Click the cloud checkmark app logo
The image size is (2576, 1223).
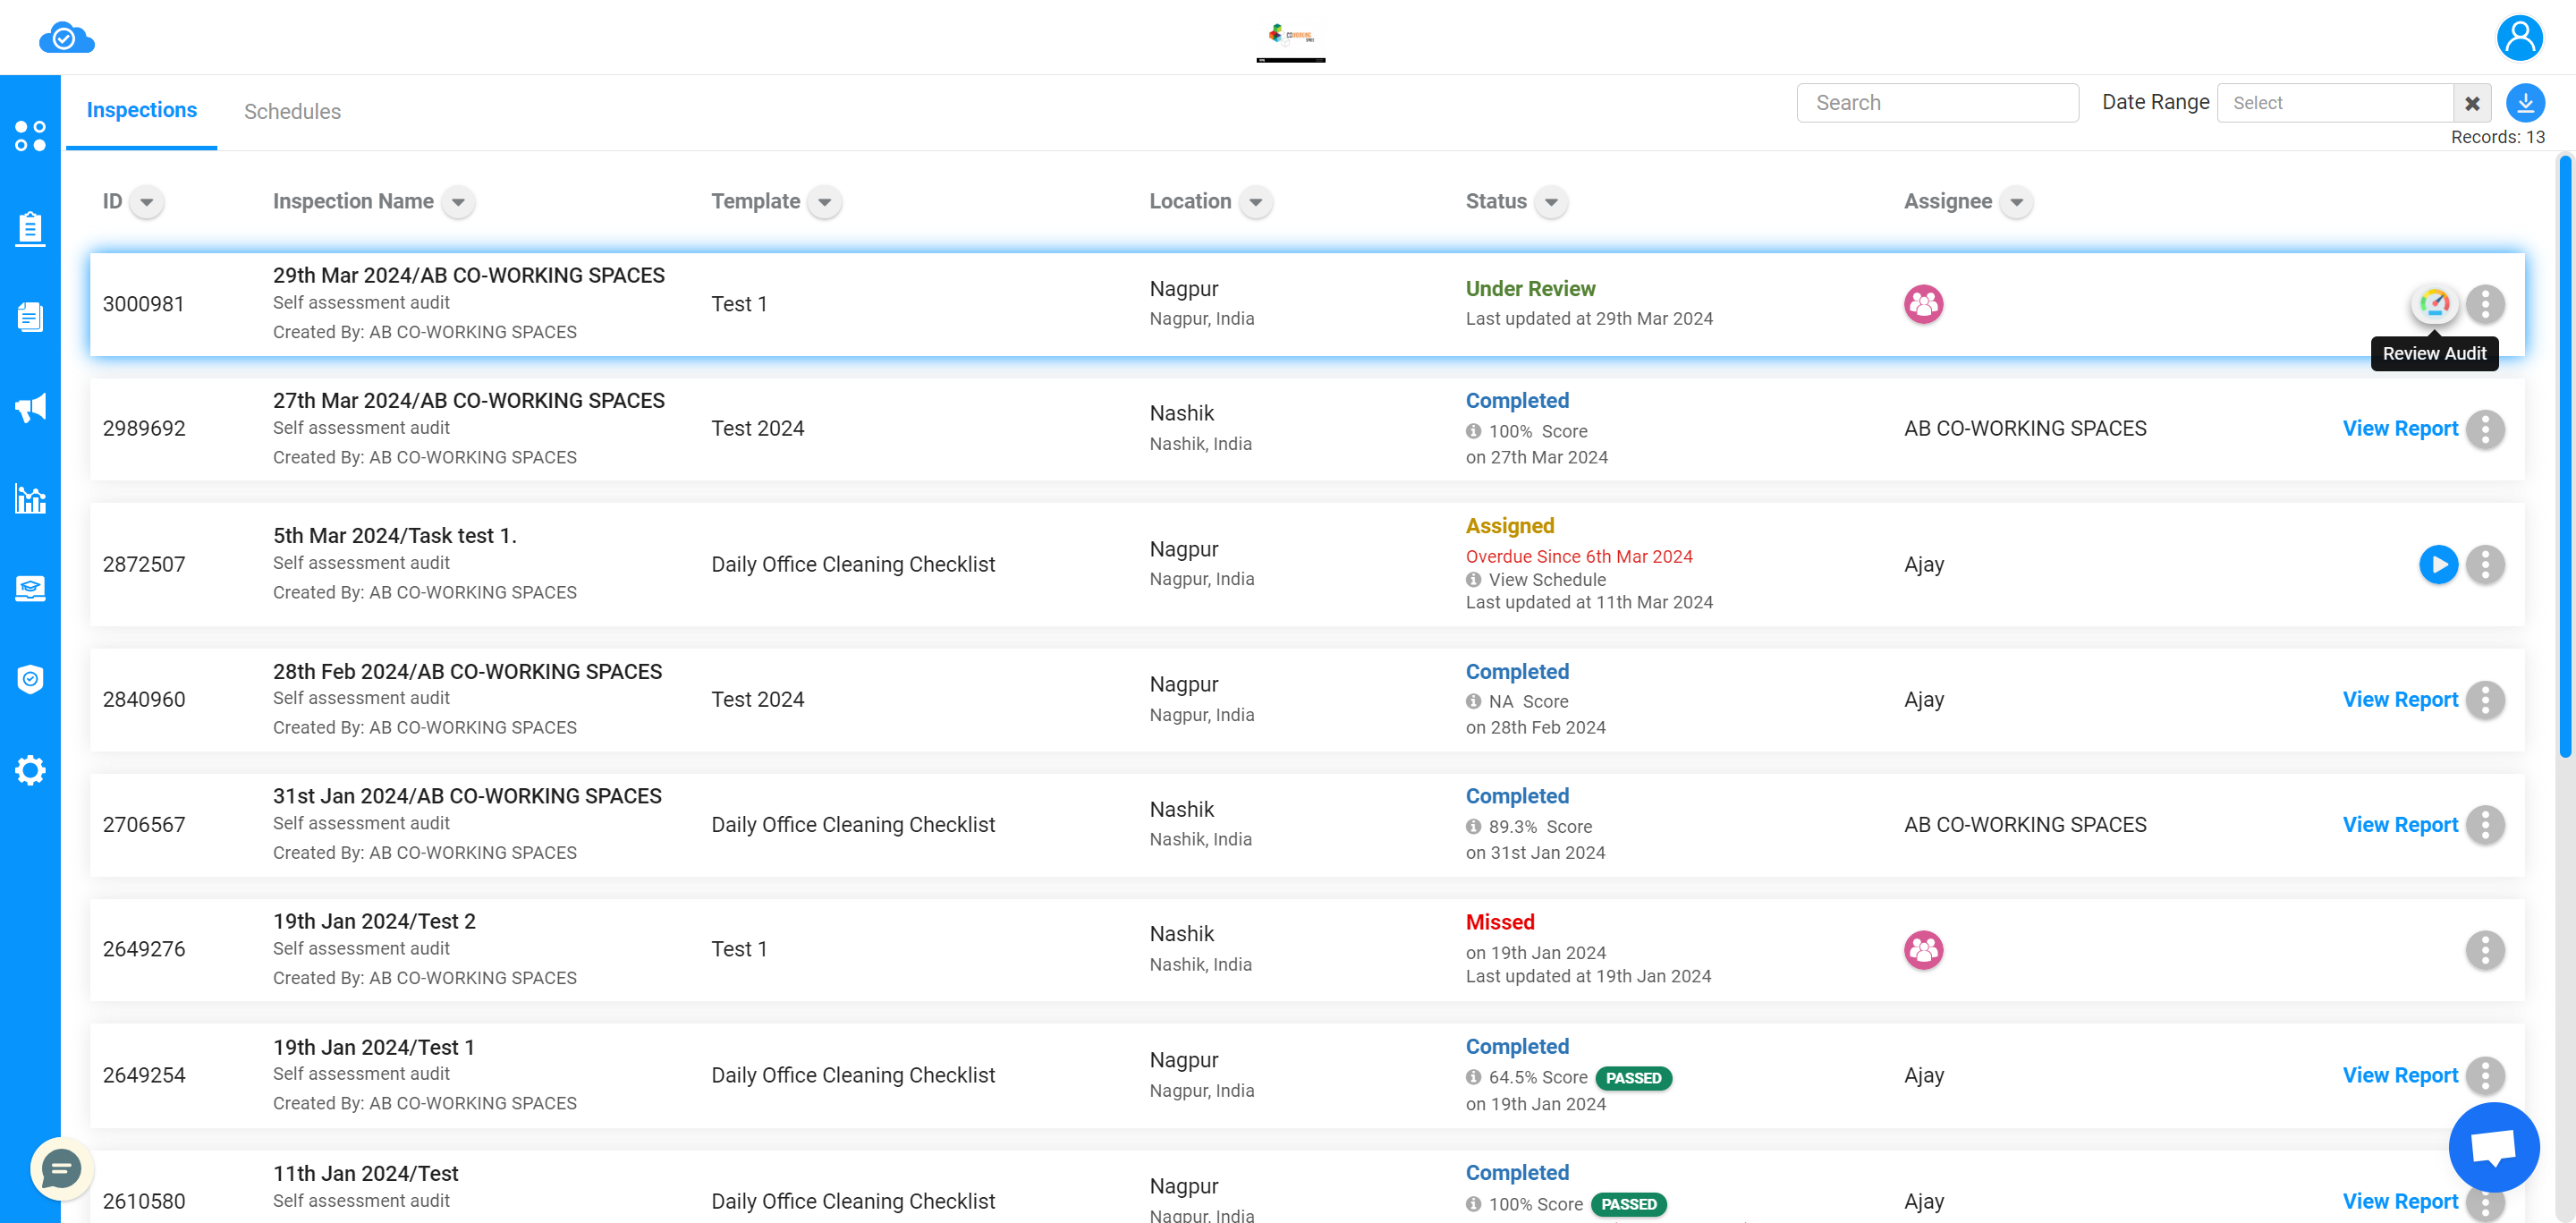[x=66, y=38]
